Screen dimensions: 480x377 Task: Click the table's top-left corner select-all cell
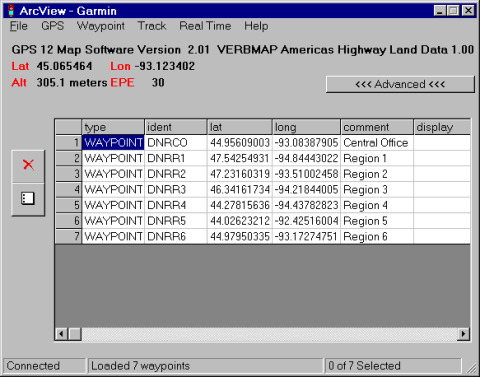click(x=68, y=127)
